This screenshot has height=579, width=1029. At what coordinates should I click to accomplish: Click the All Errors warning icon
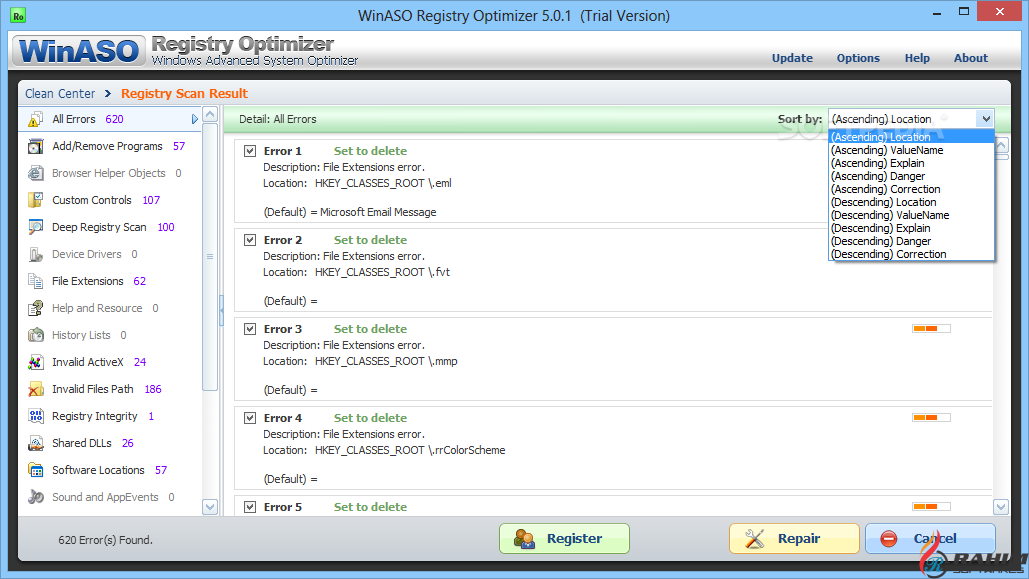tap(35, 119)
